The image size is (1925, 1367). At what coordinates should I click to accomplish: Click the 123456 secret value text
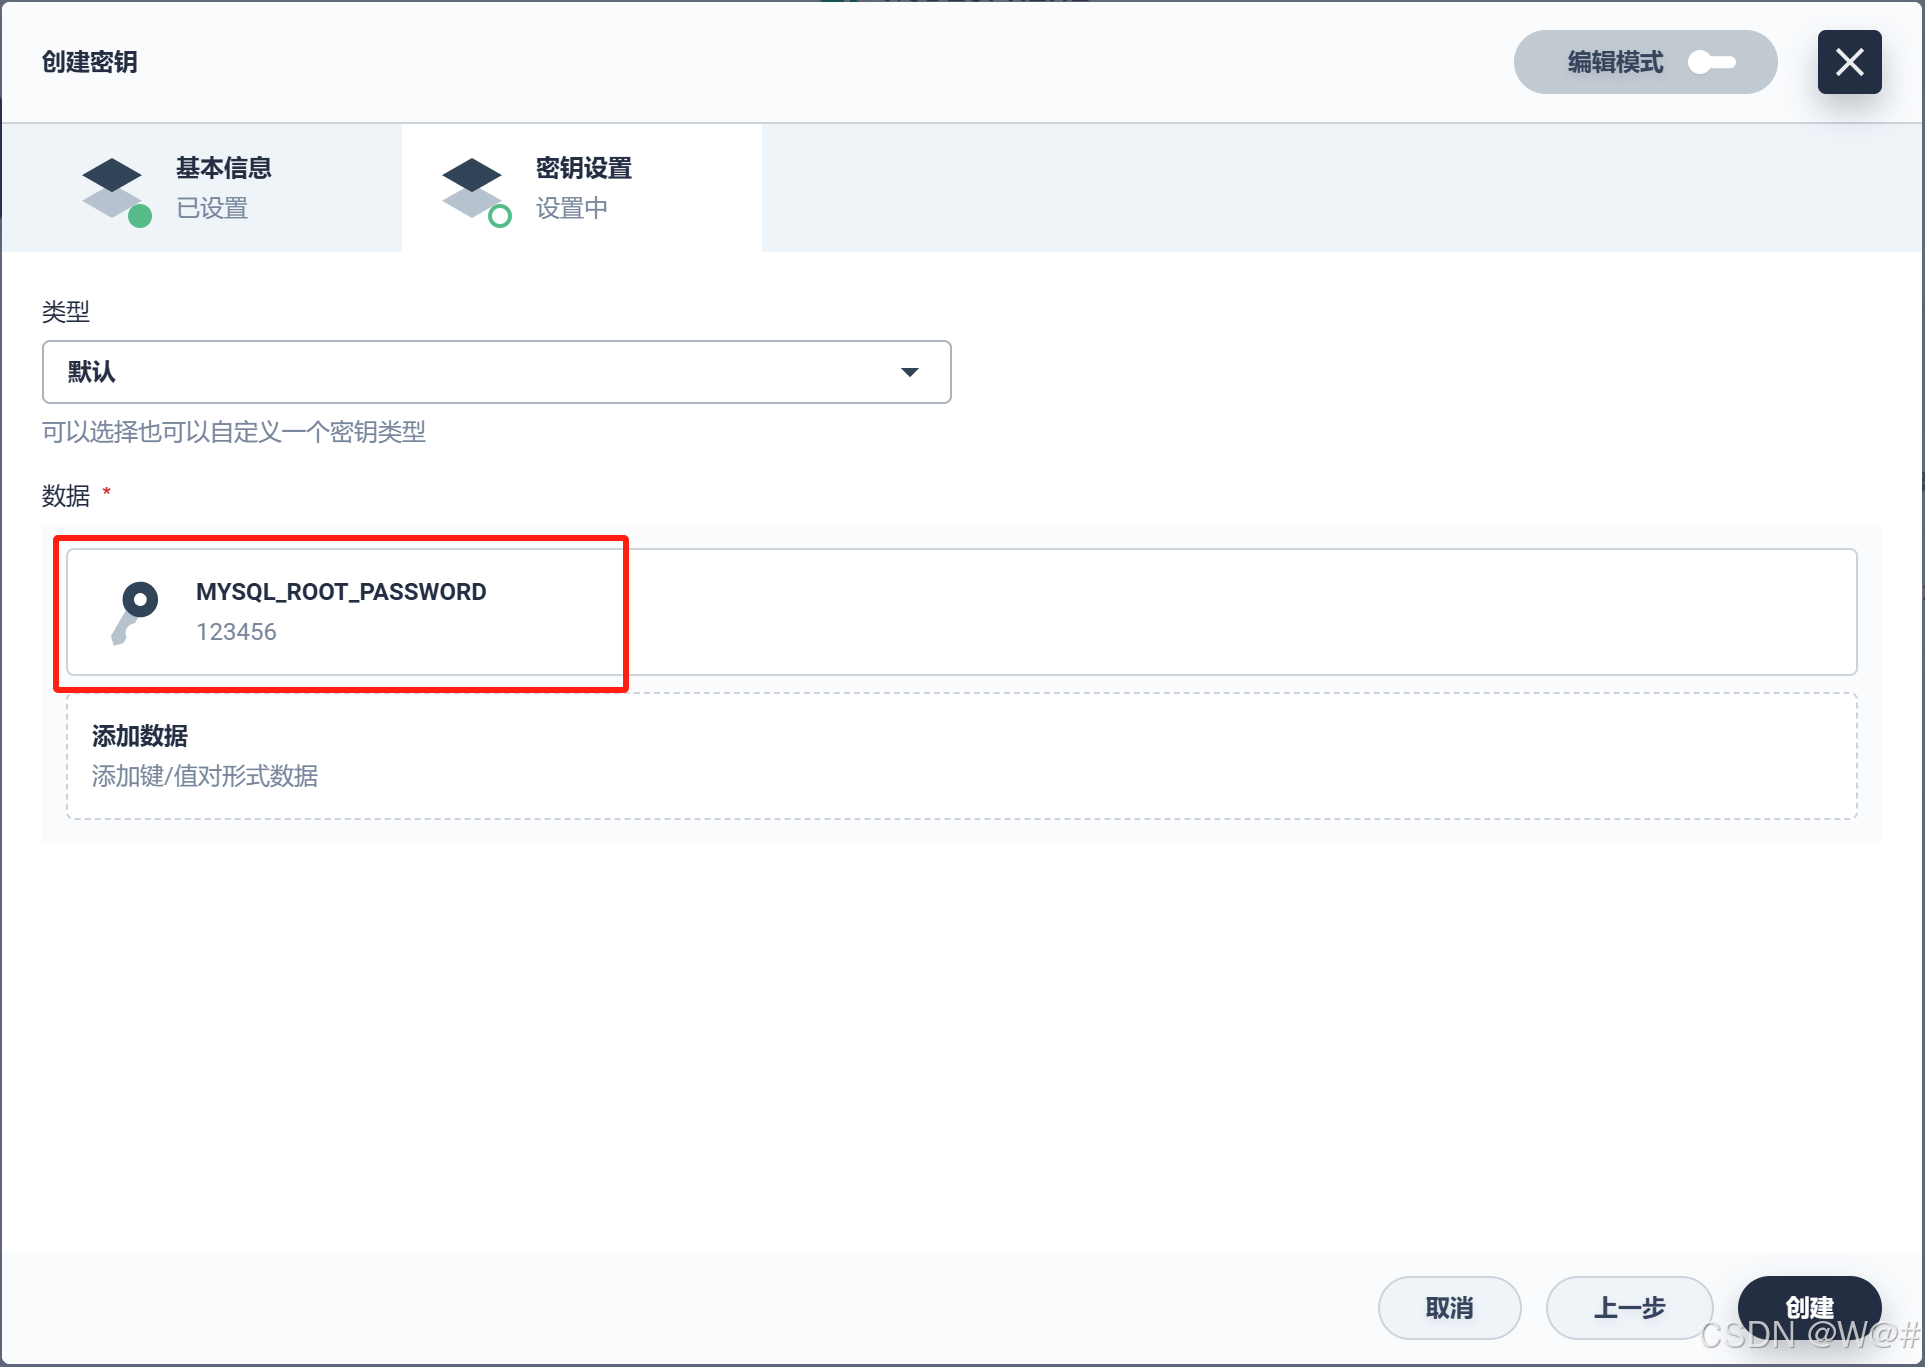pos(236,632)
